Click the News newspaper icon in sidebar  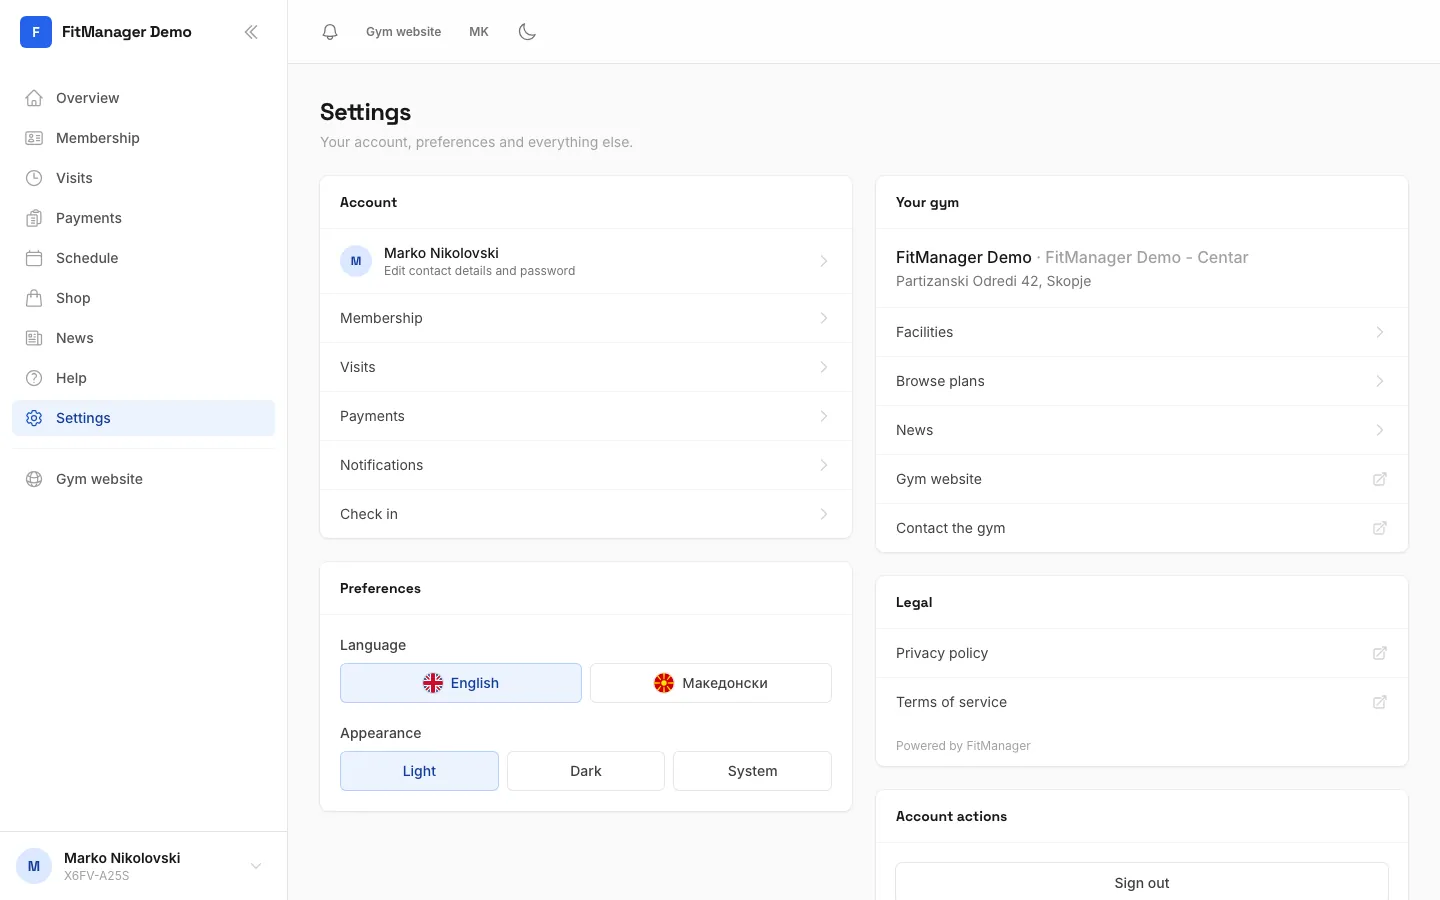click(x=34, y=338)
